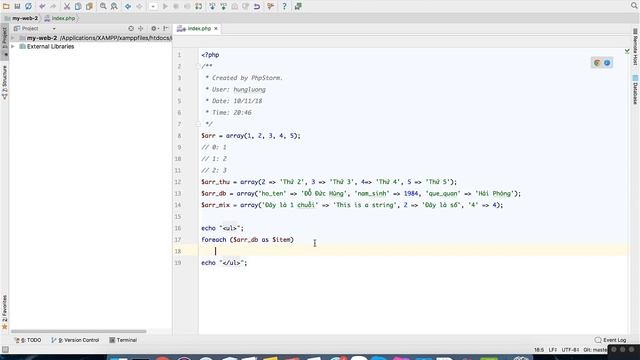
Task: Click the Undo toolbar icon
Action: [42, 6]
